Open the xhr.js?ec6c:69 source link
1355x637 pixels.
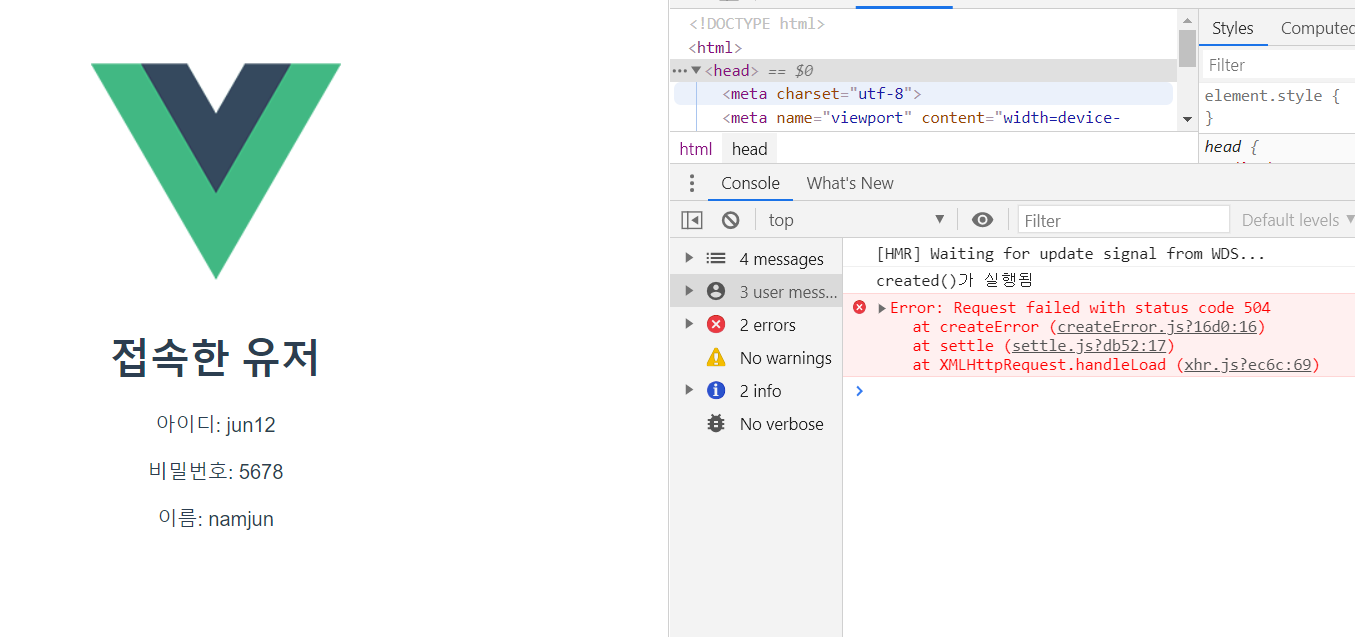click(1247, 365)
